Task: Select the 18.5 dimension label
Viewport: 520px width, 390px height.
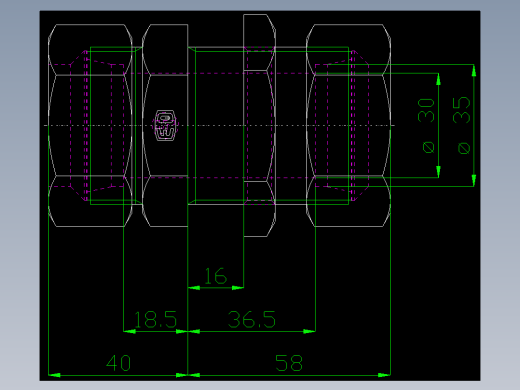Action: [x=155, y=319]
